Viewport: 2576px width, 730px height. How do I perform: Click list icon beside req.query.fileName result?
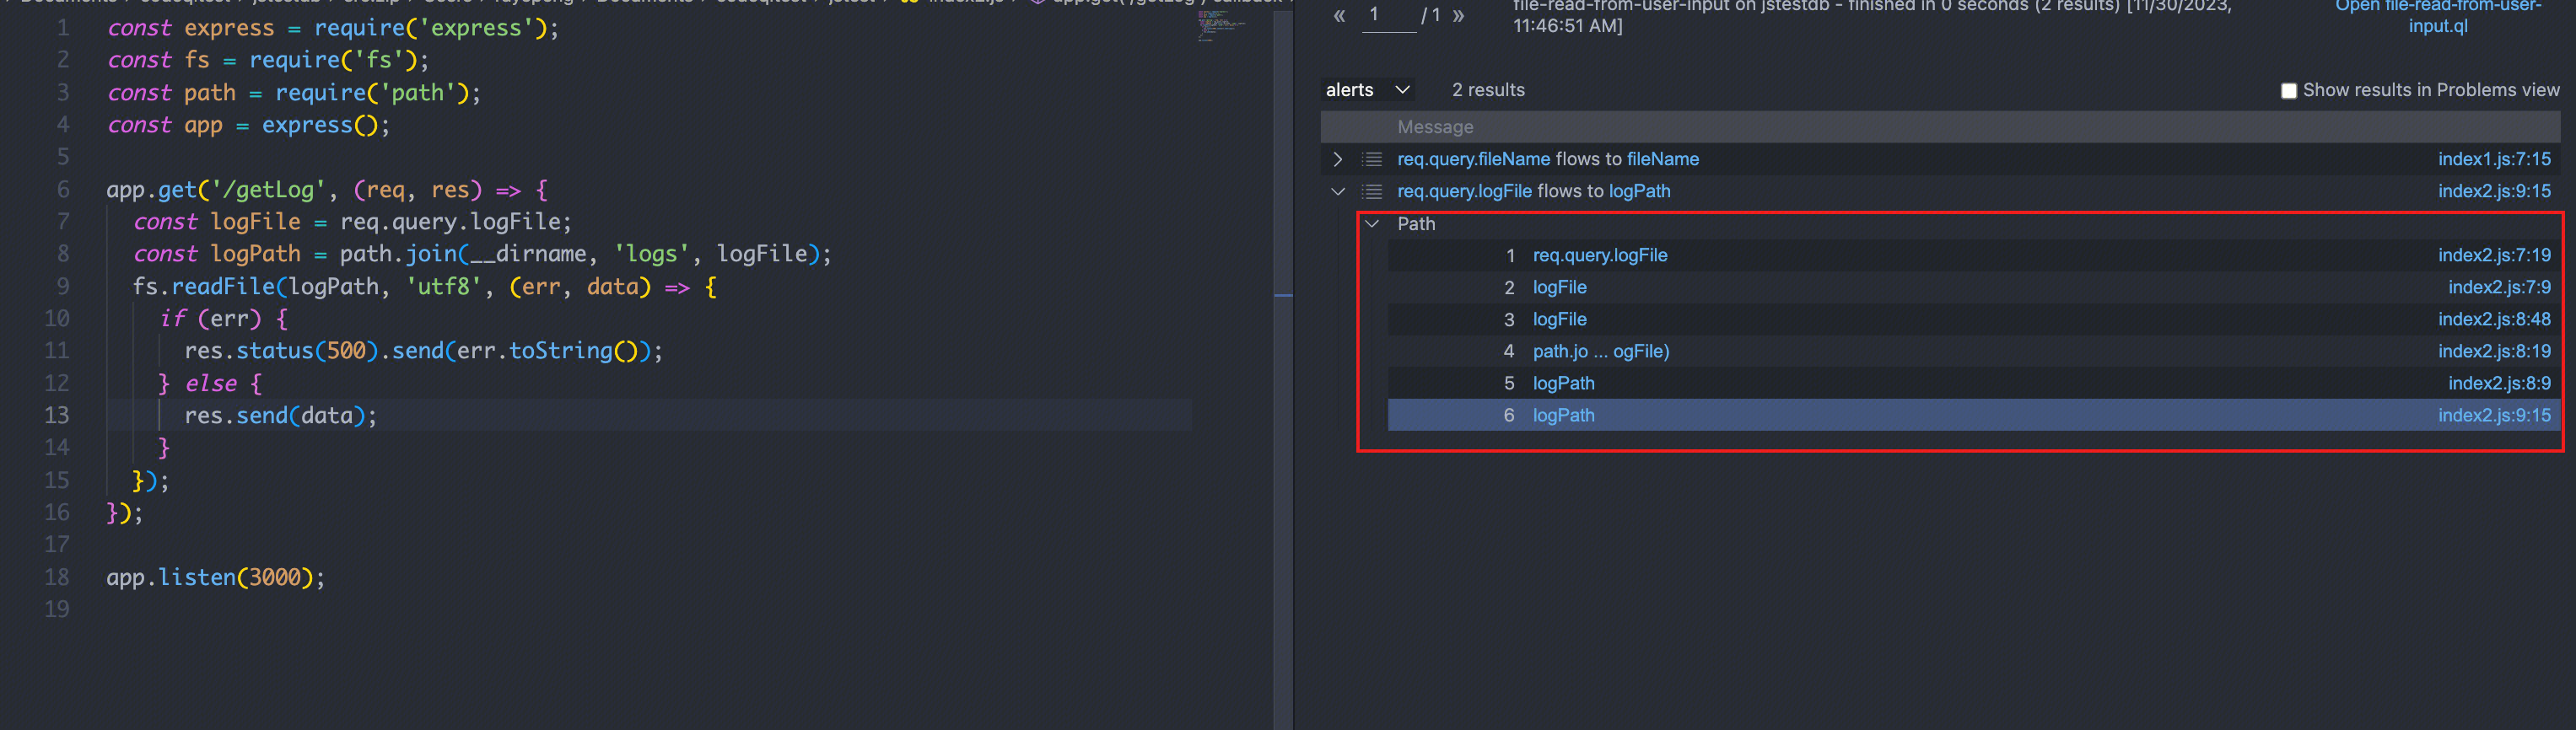(x=1372, y=159)
